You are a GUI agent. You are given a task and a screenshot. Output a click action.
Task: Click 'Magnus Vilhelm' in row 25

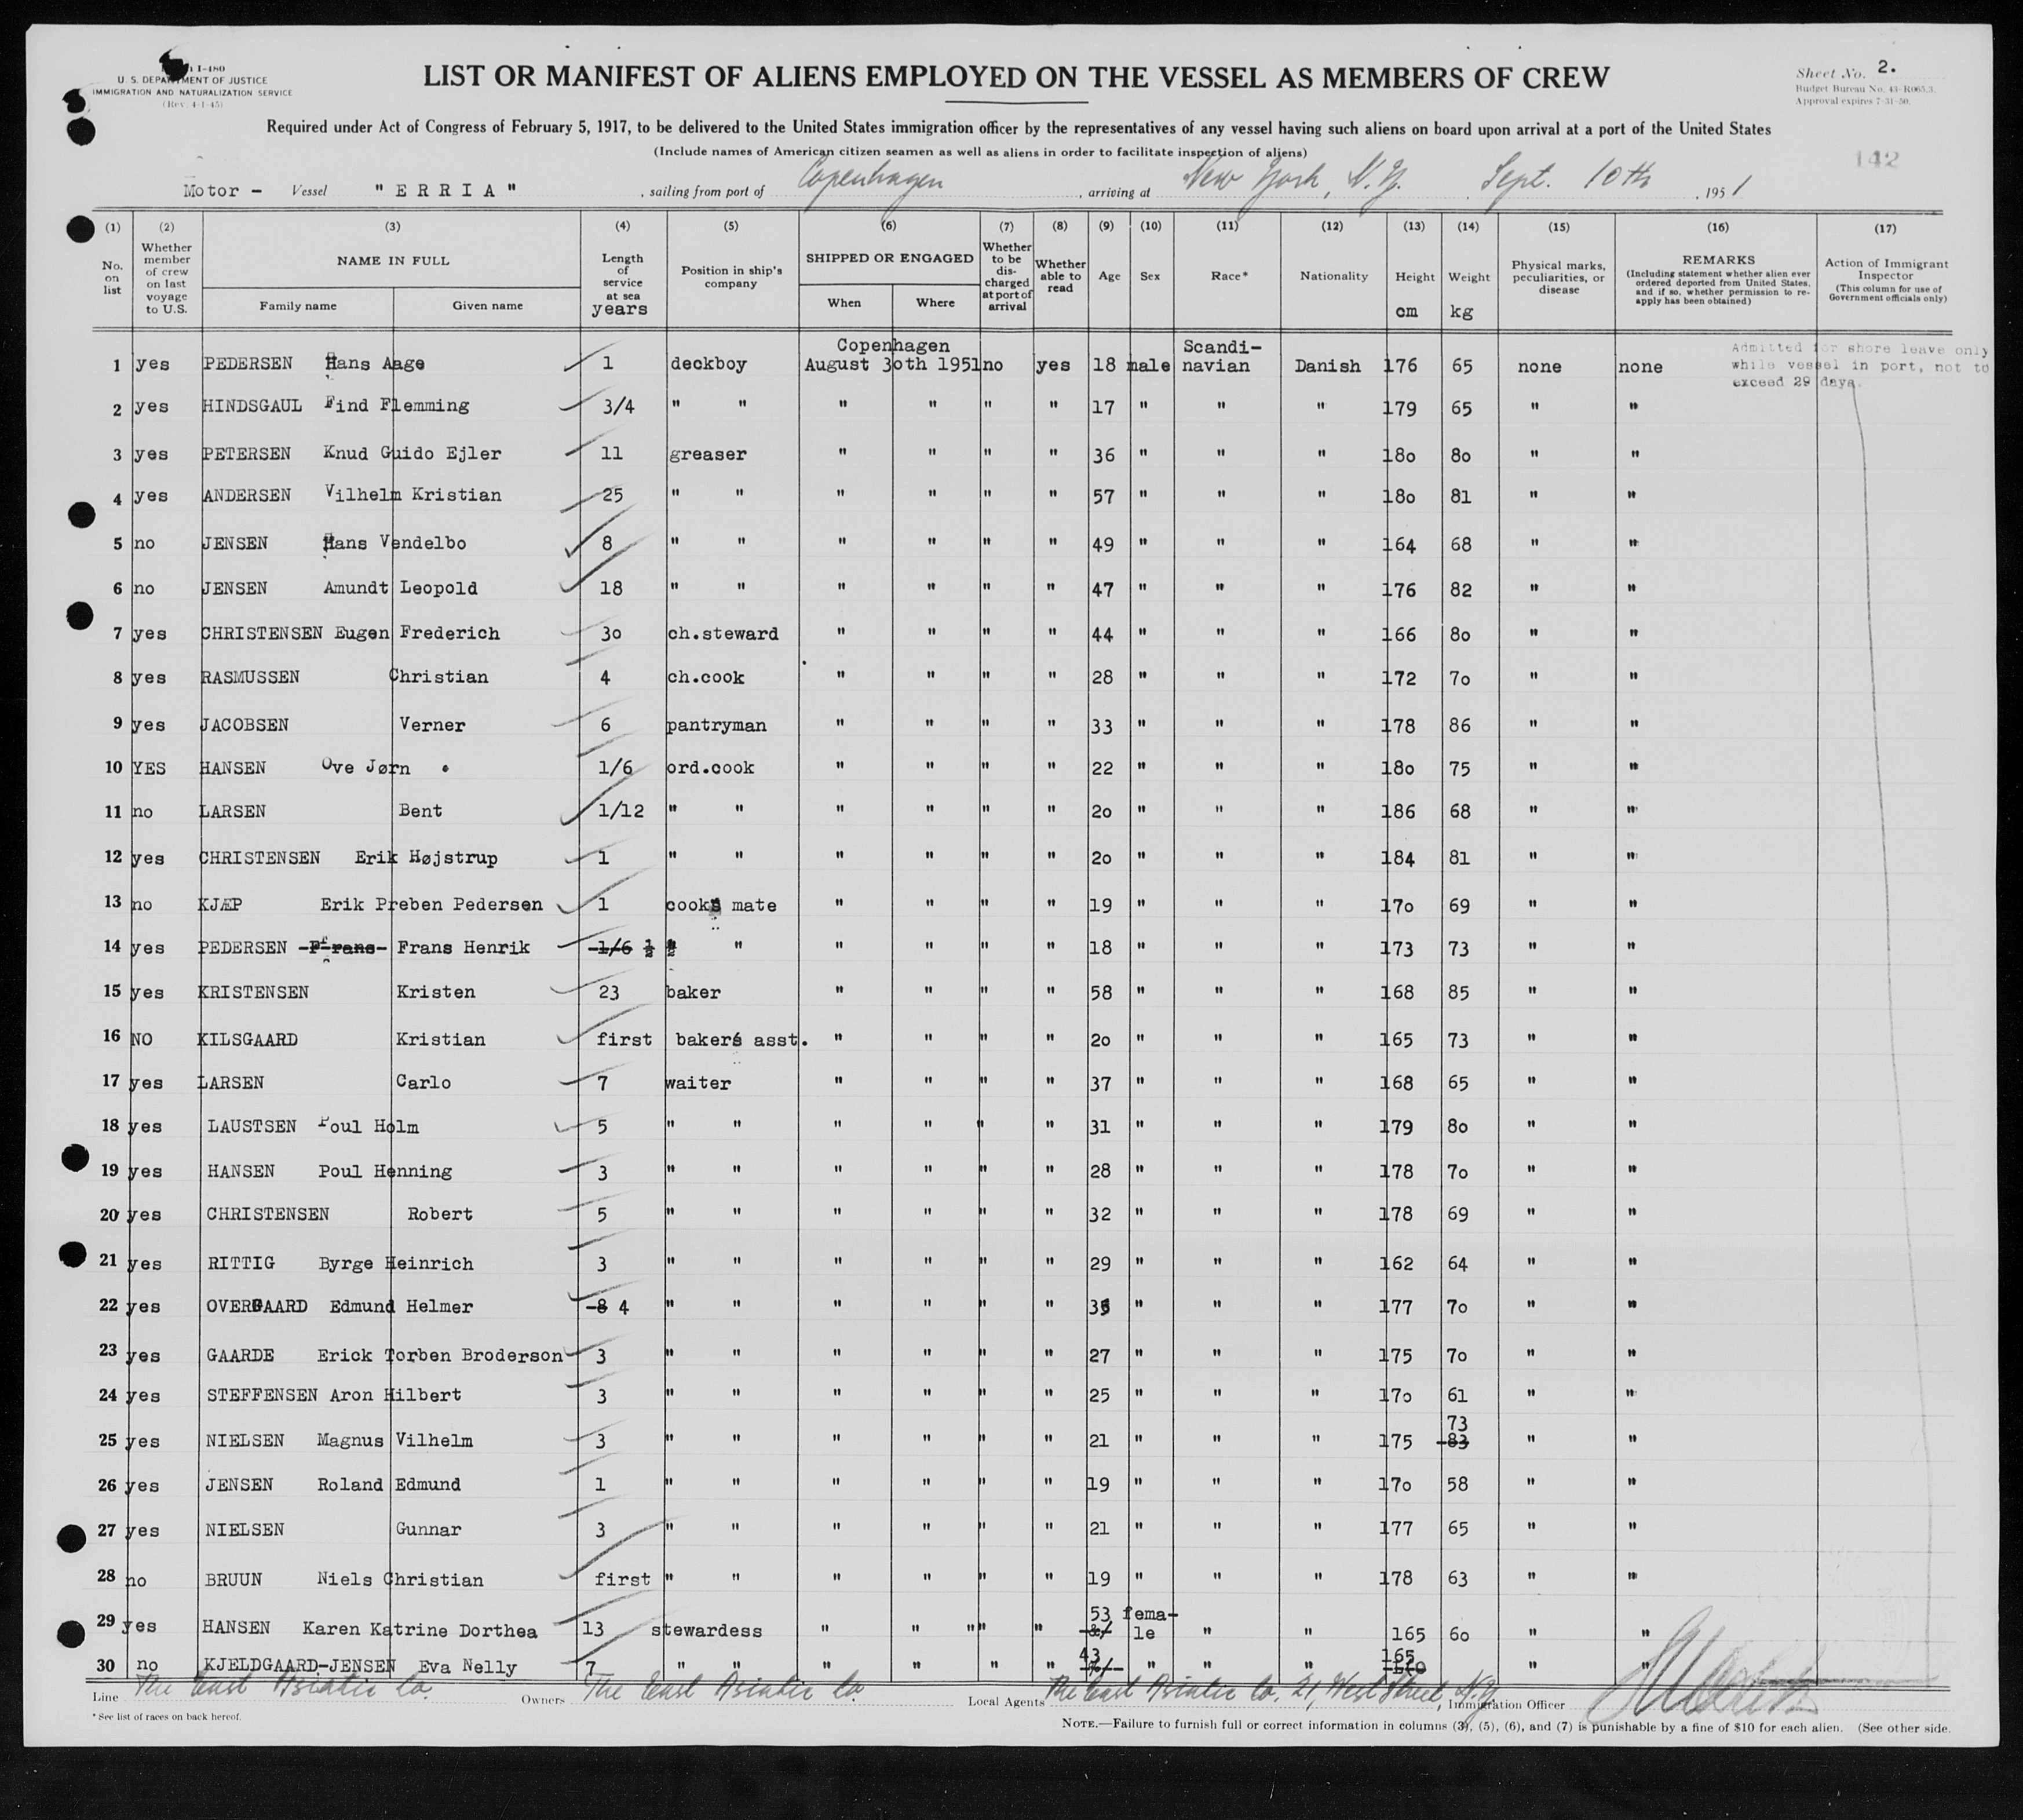click(x=395, y=1440)
